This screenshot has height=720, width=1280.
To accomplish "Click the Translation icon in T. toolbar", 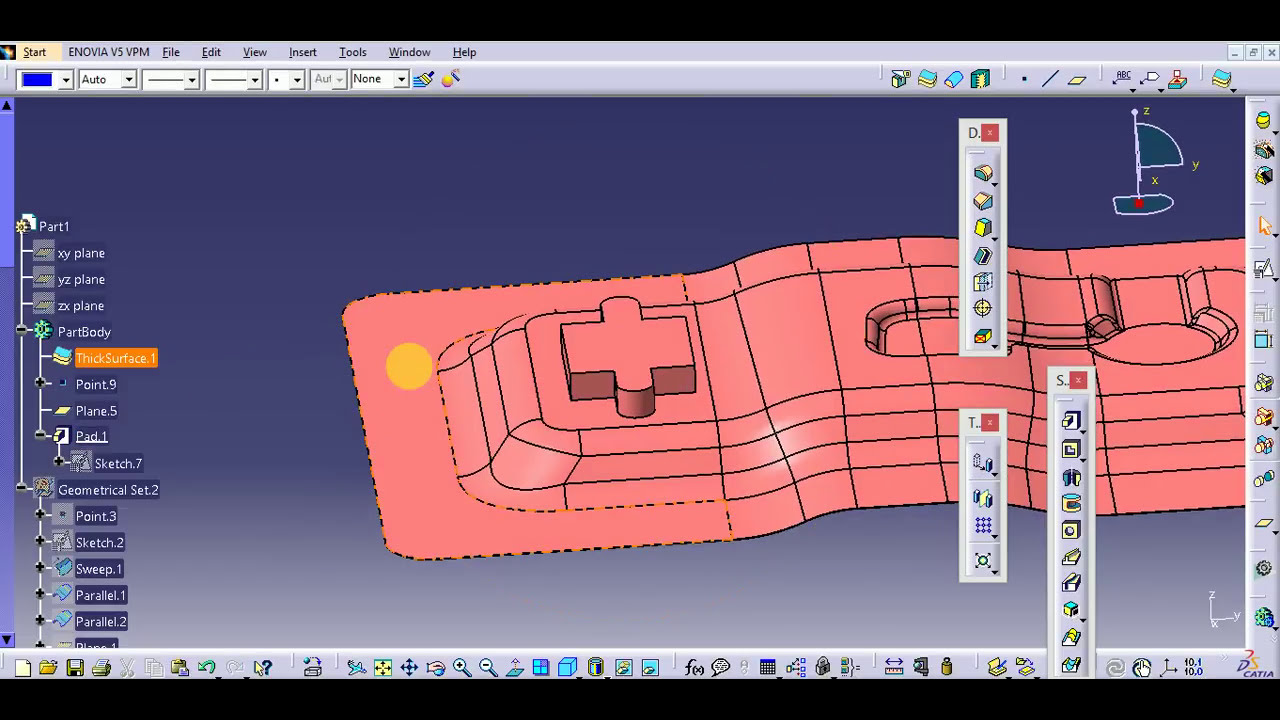I will [x=983, y=464].
